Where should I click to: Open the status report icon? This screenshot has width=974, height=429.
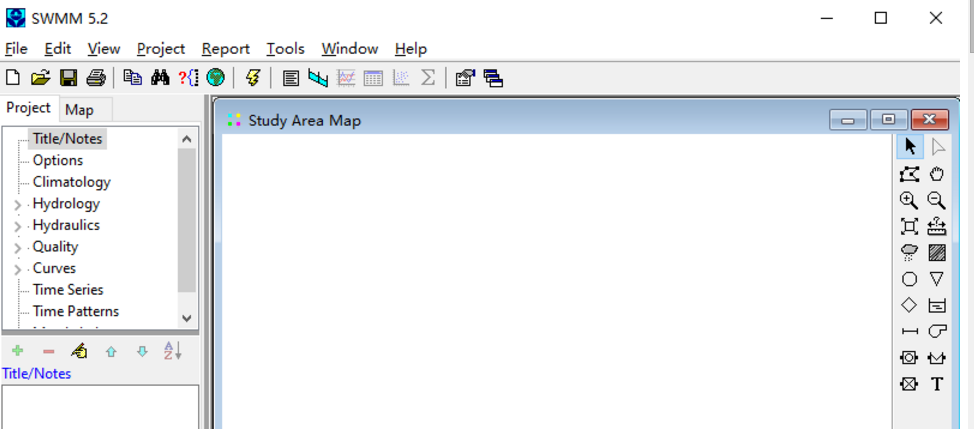(291, 78)
